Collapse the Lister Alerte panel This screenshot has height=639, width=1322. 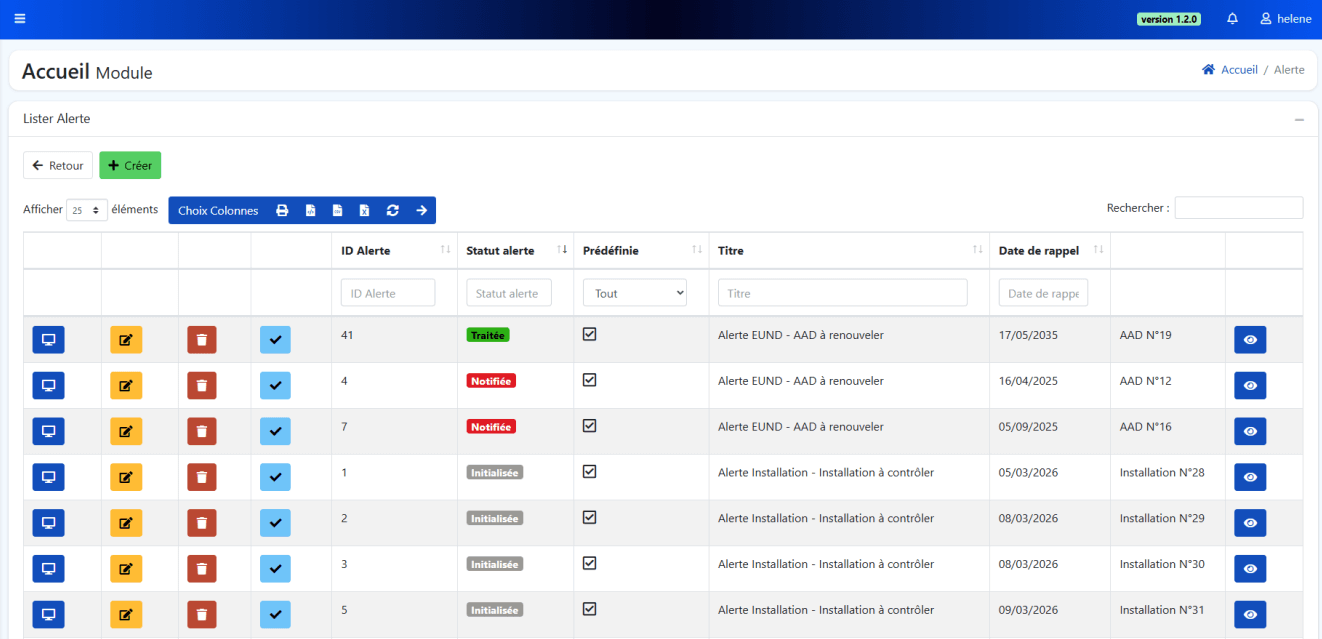click(1299, 120)
